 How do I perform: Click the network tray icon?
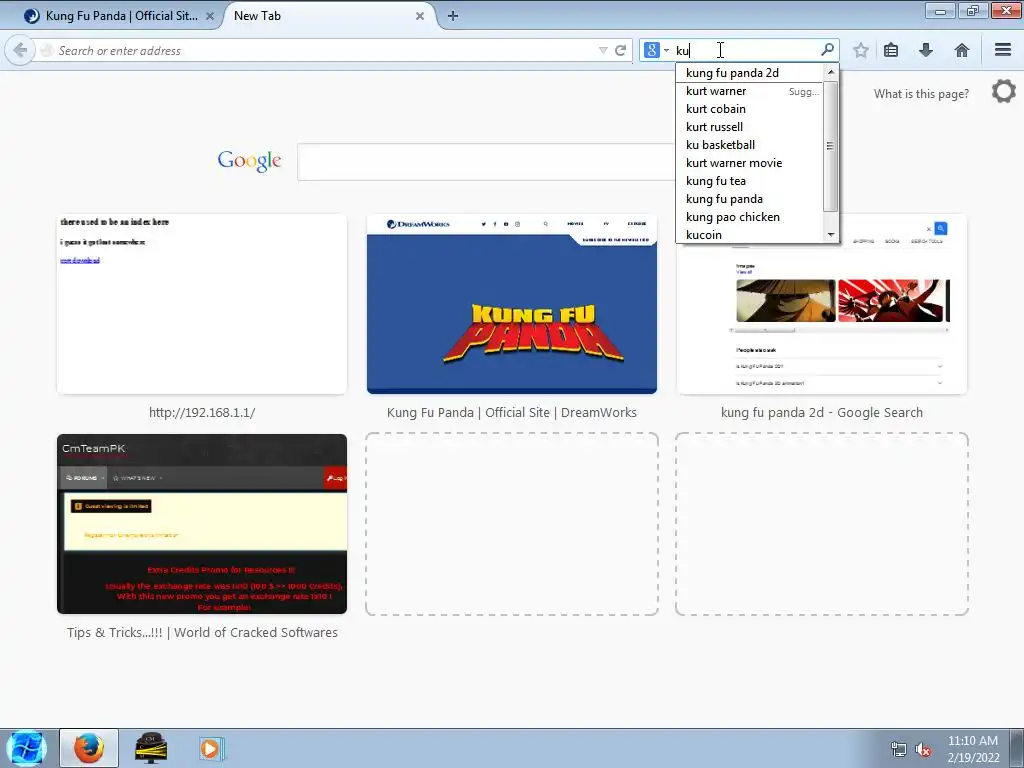(899, 749)
